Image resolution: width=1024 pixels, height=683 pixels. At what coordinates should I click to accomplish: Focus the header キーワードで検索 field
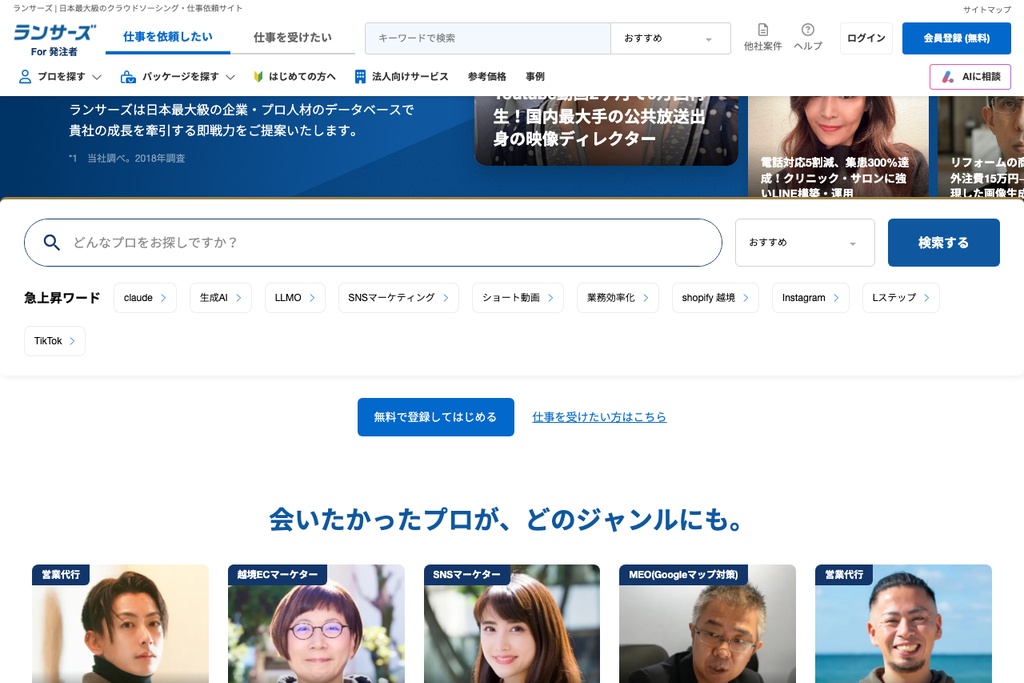488,38
